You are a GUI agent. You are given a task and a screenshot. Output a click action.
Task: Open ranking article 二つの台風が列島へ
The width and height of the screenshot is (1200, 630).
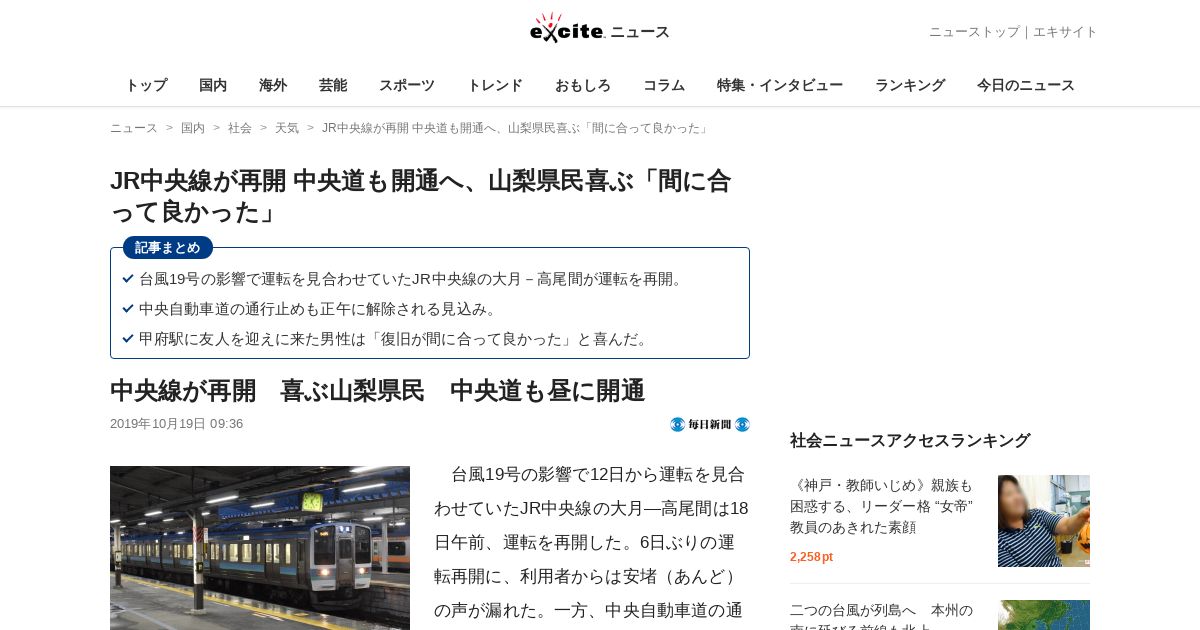882,615
